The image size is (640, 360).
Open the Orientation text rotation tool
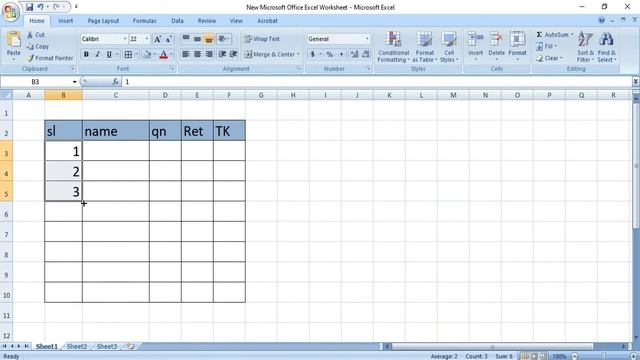(223, 39)
